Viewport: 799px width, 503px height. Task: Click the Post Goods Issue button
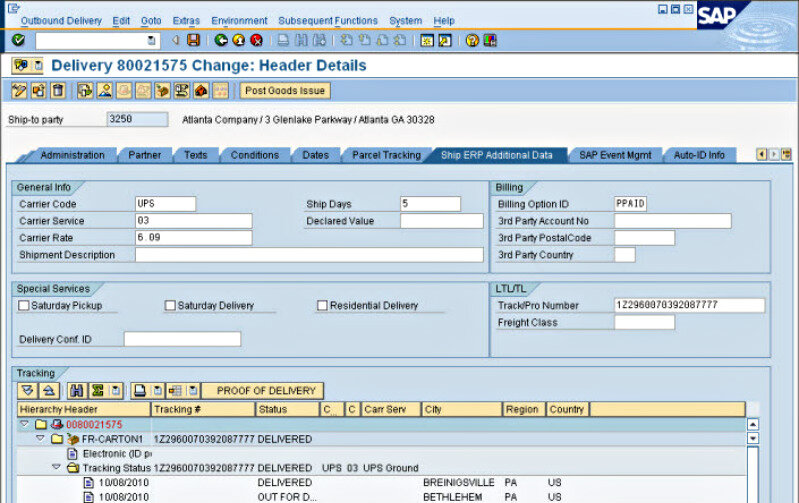[x=284, y=91]
